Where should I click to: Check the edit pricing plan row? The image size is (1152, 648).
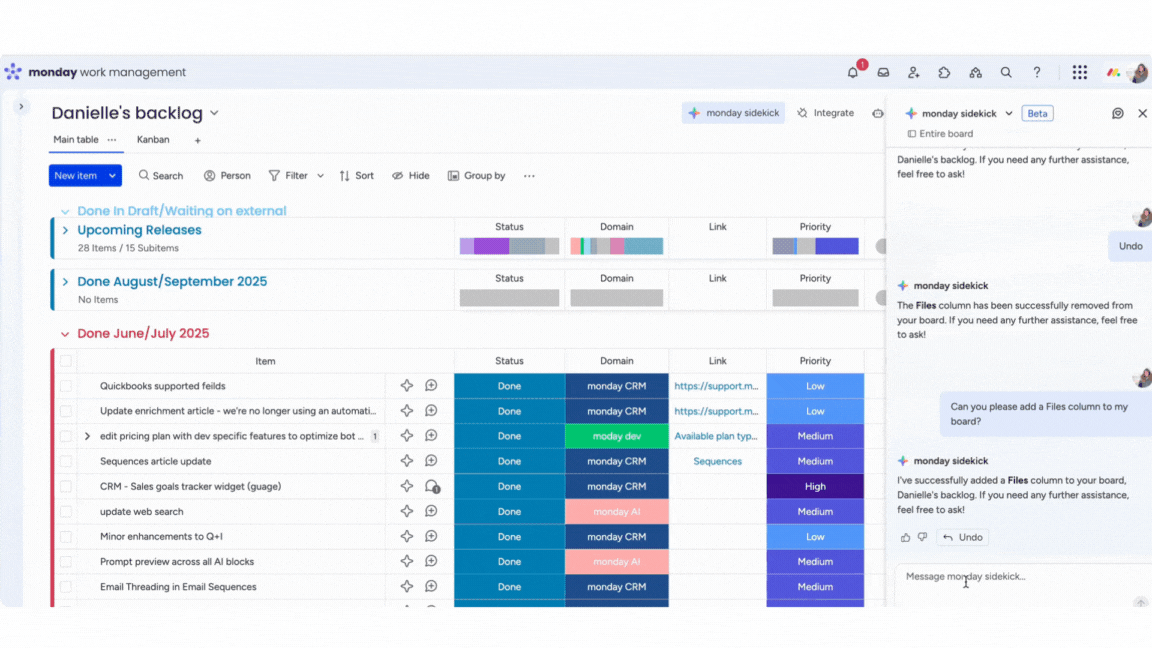(66, 436)
